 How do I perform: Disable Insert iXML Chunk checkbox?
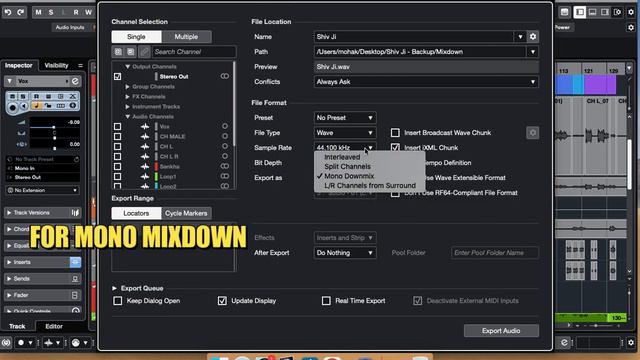click(x=395, y=147)
